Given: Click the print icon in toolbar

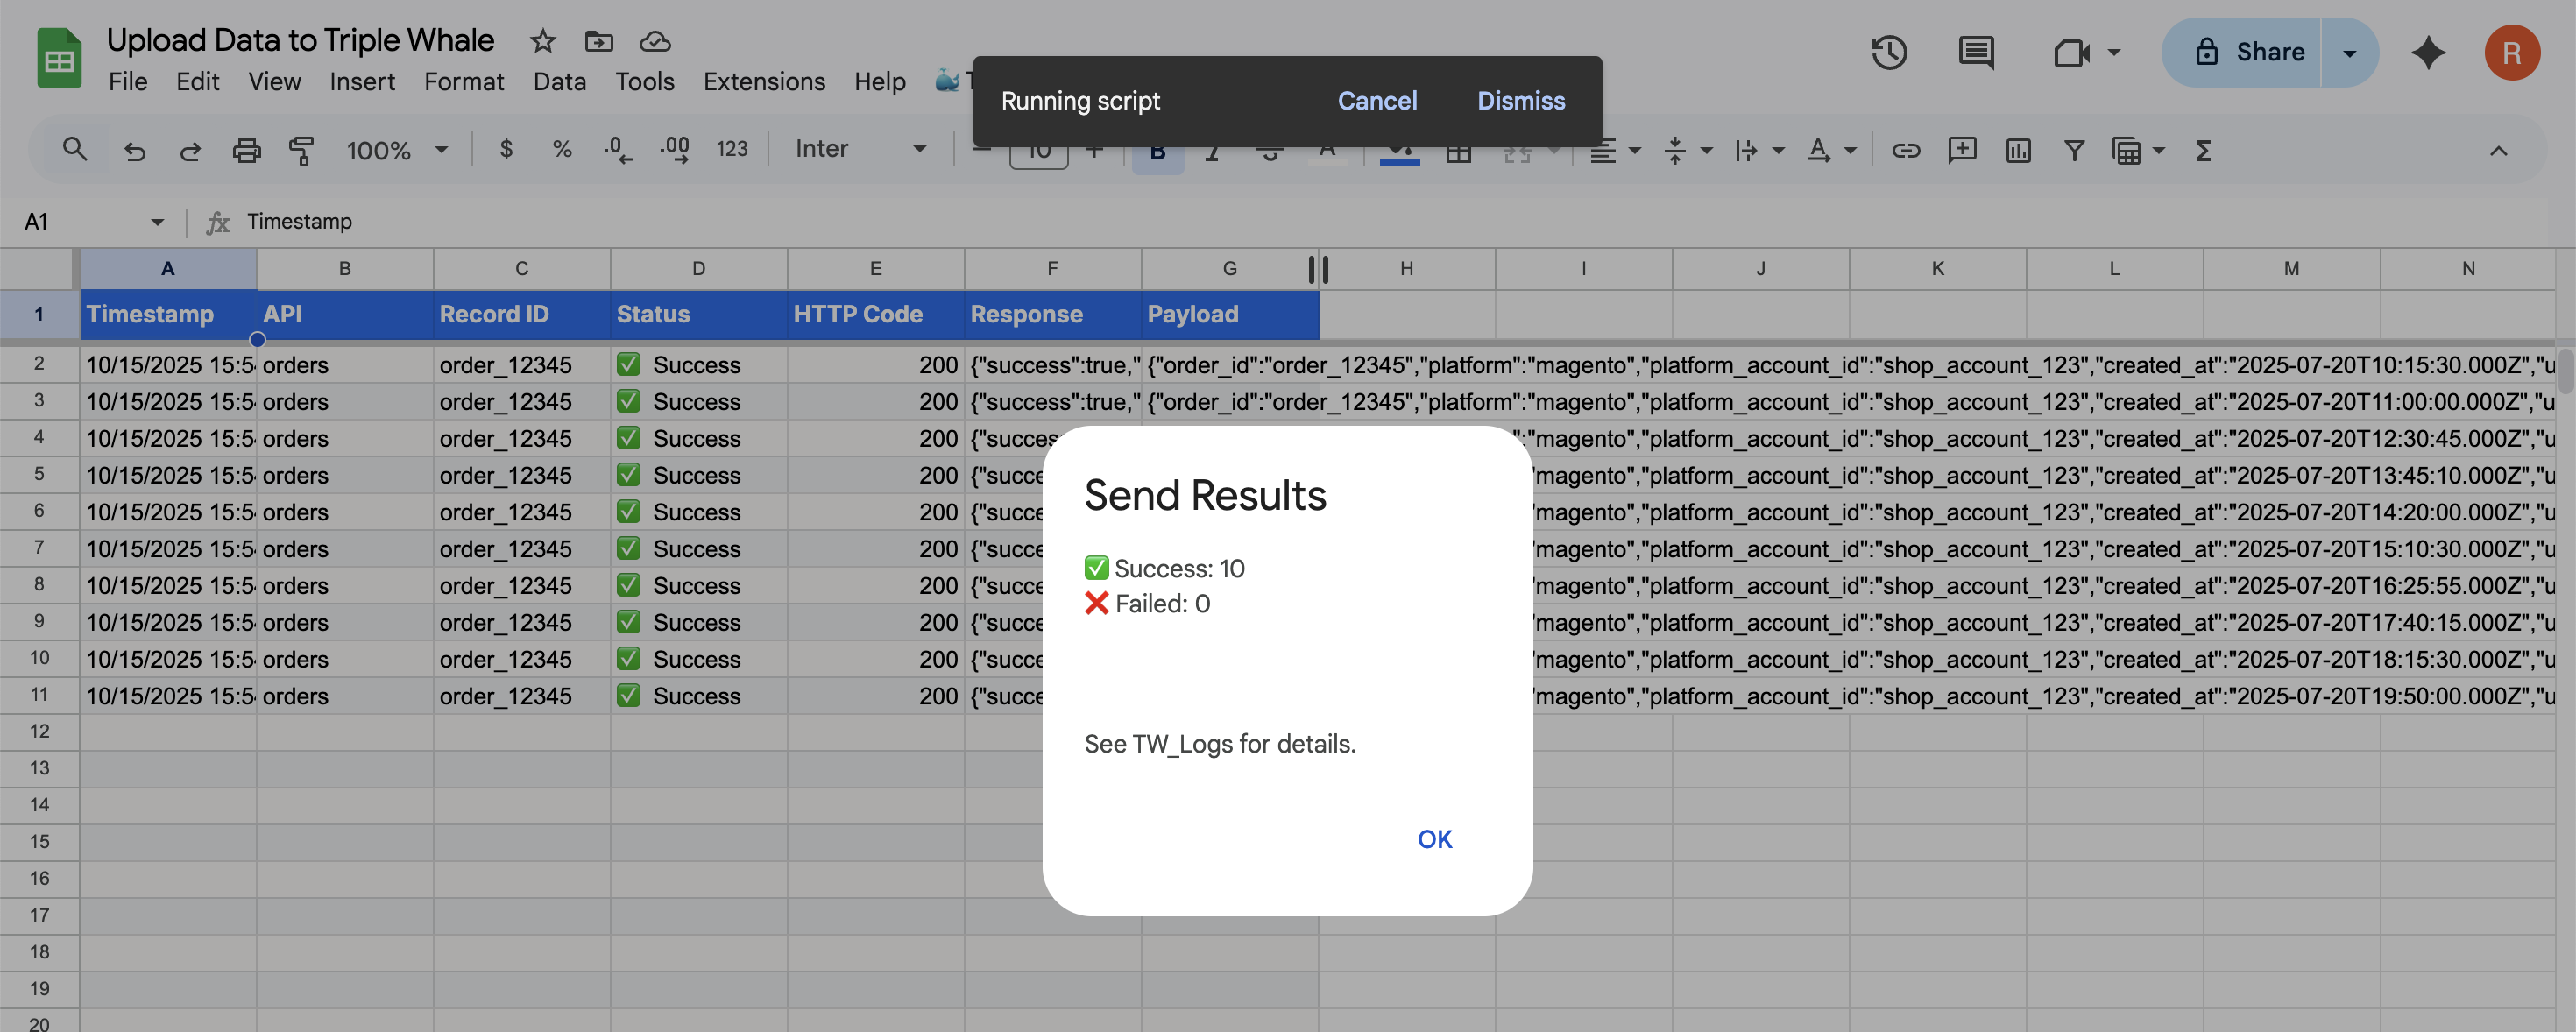Looking at the screenshot, I should (x=246, y=150).
